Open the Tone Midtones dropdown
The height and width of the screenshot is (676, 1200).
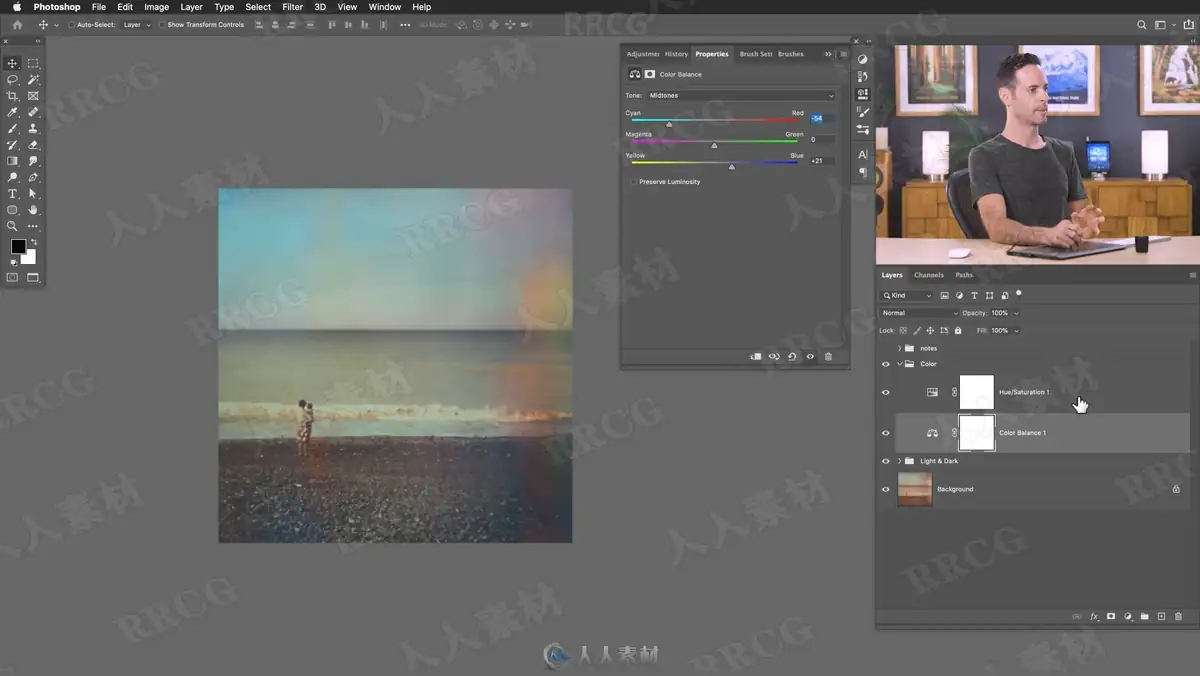[740, 96]
